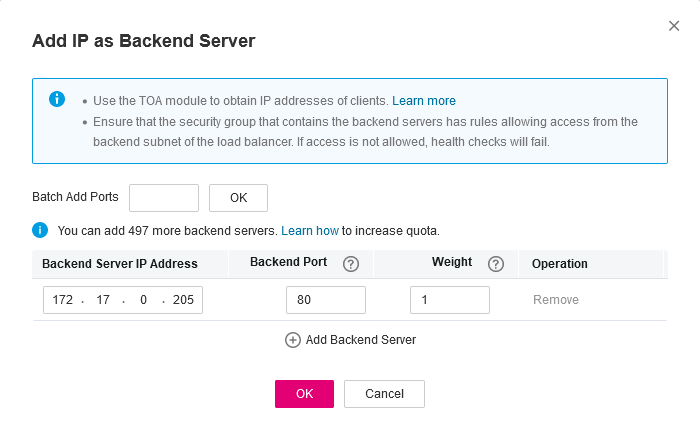Open the Weight help question mark icon
This screenshot has width=700, height=436.
(x=496, y=264)
